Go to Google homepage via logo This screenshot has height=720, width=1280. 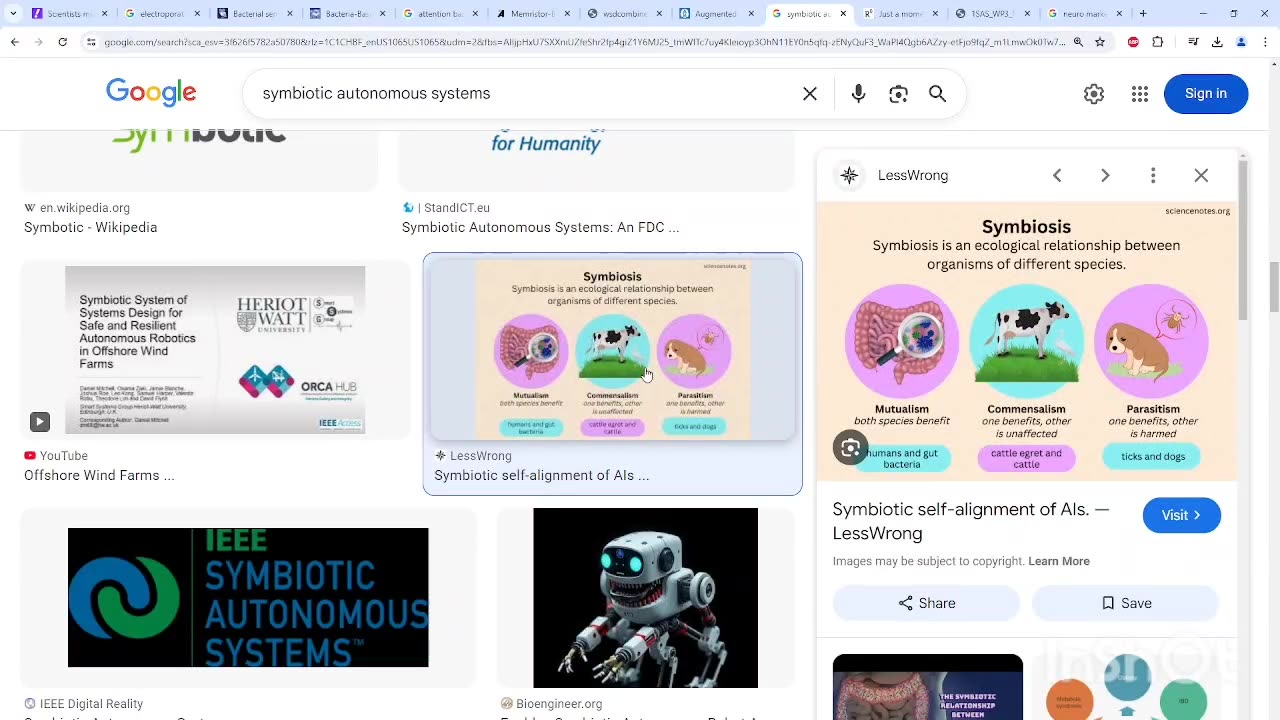coord(151,93)
